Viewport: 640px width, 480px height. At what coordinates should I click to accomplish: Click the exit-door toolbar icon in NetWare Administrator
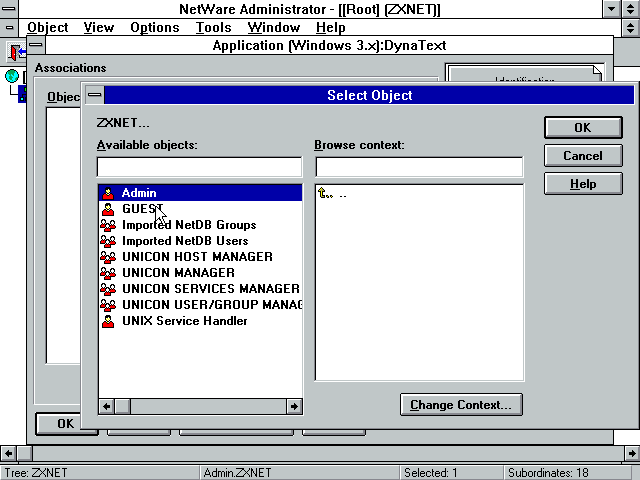click(x=16, y=52)
